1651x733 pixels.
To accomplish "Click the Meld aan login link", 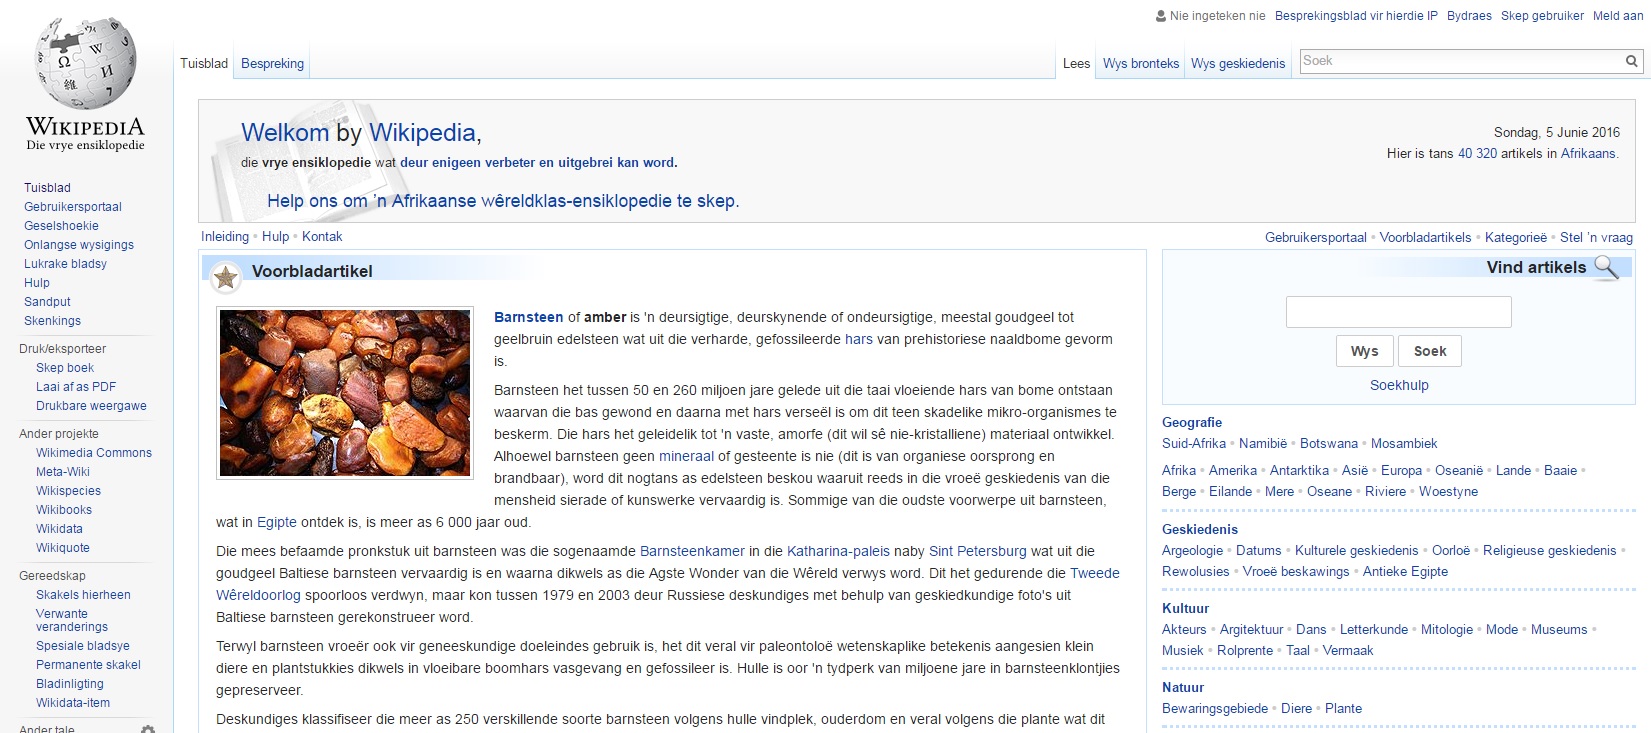I will [1618, 16].
